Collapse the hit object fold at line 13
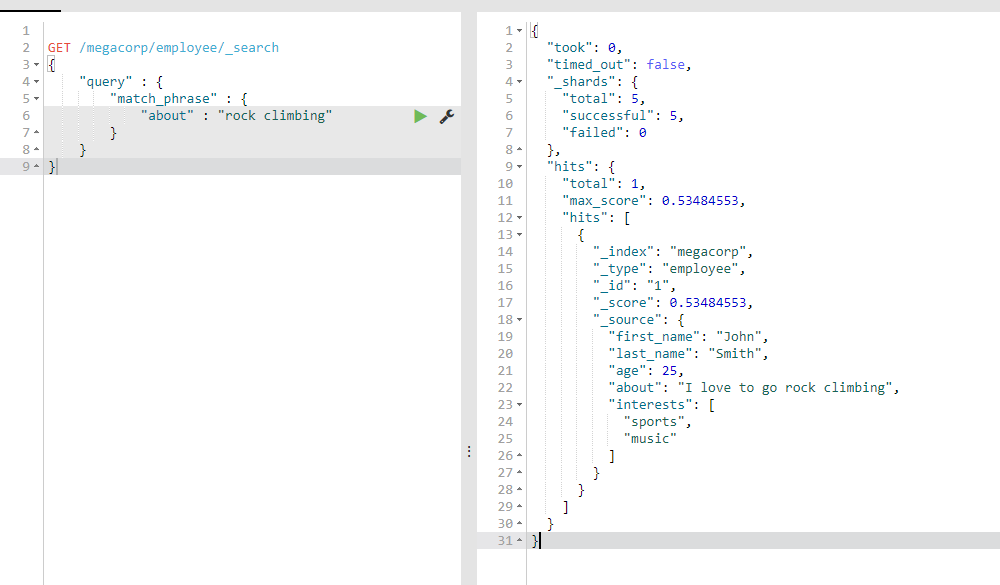This screenshot has height=585, width=1000. (519, 235)
